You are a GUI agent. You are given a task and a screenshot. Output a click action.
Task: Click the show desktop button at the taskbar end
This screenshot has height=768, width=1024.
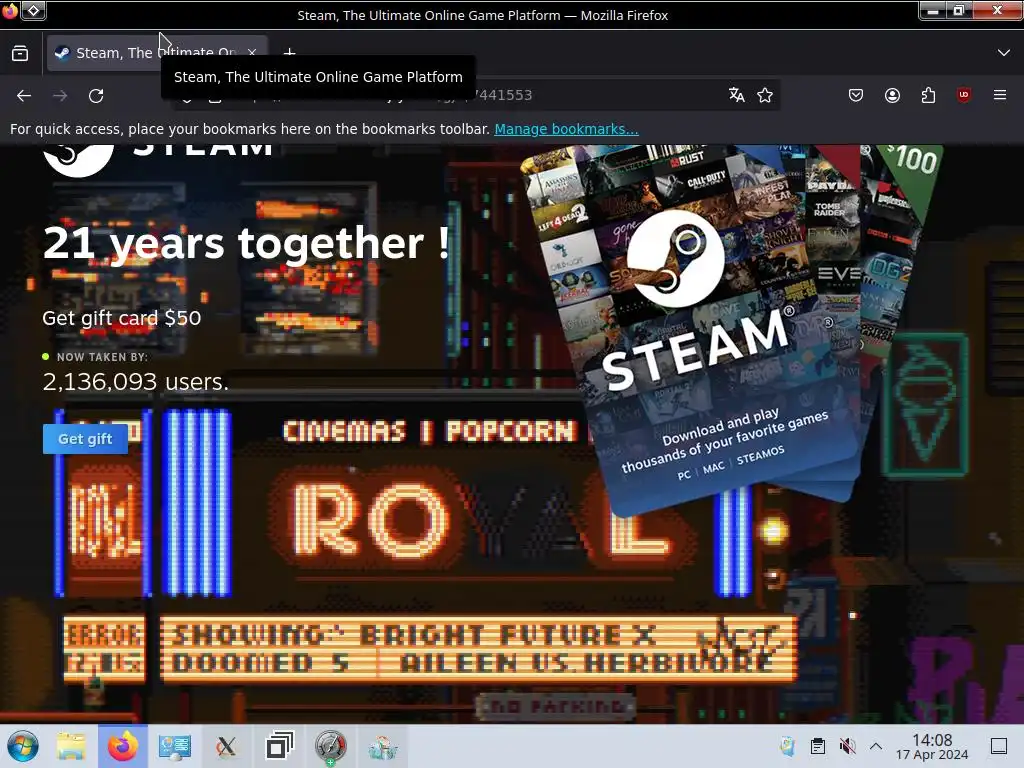point(999,746)
